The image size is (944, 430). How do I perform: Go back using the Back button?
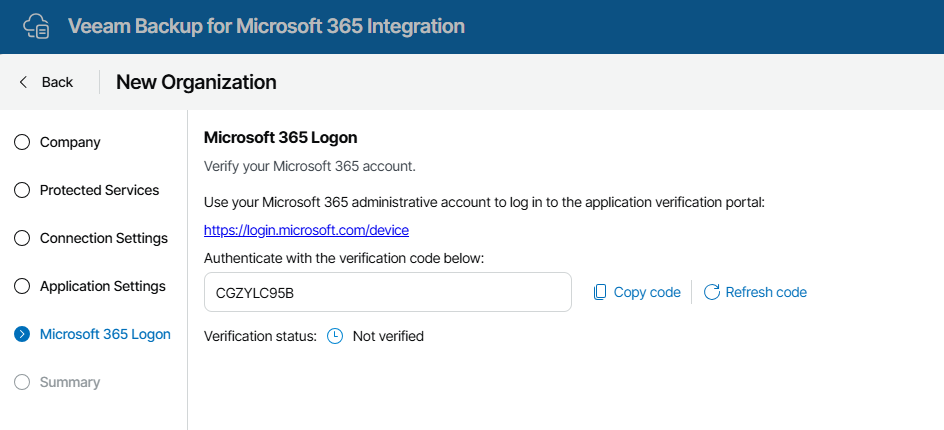coord(46,82)
